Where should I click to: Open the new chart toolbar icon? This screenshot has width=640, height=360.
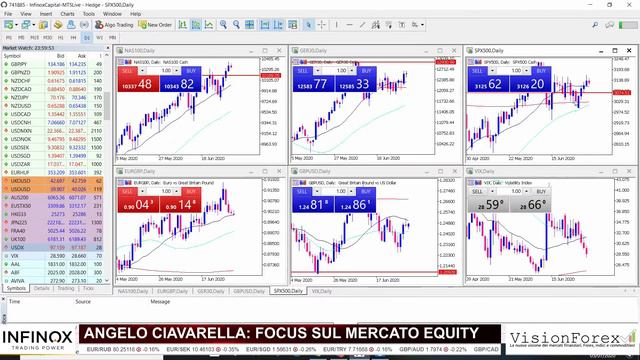[x=8, y=25]
